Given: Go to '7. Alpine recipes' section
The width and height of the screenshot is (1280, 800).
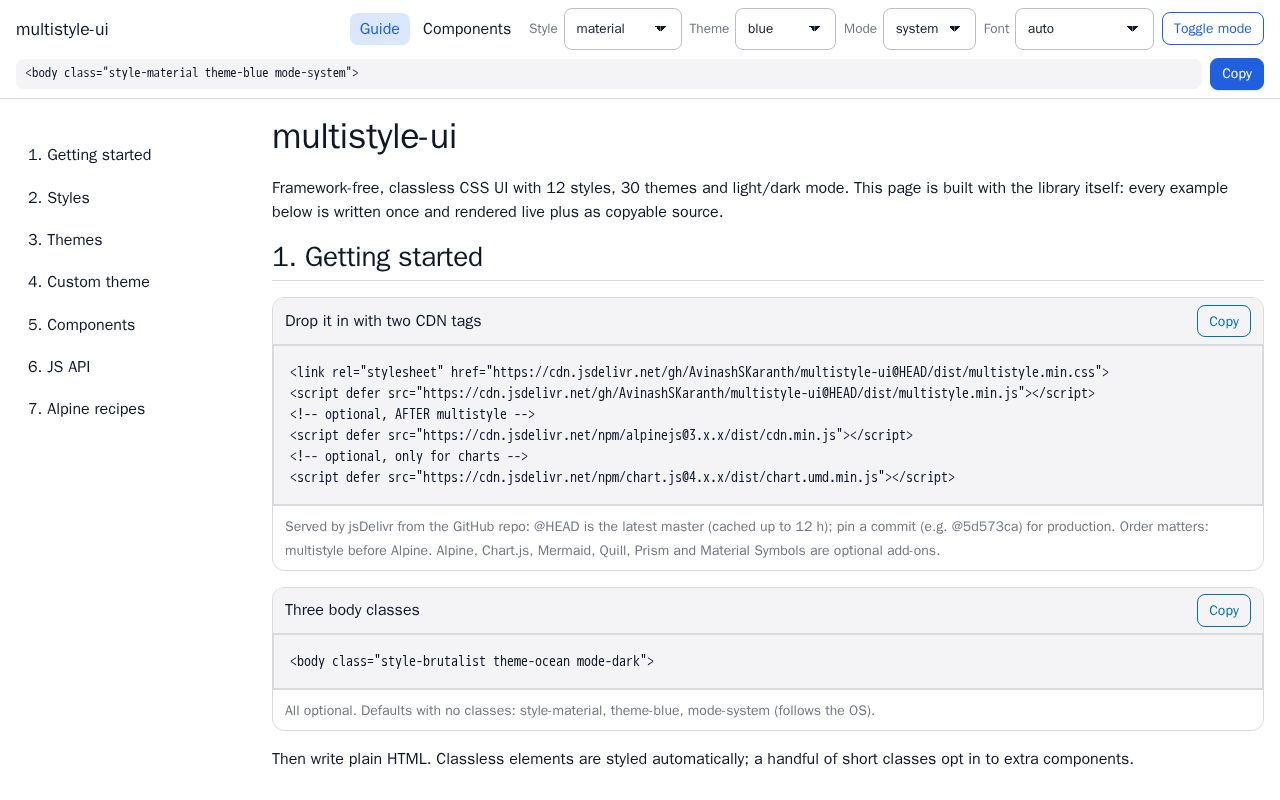Looking at the screenshot, I should [87, 409].
